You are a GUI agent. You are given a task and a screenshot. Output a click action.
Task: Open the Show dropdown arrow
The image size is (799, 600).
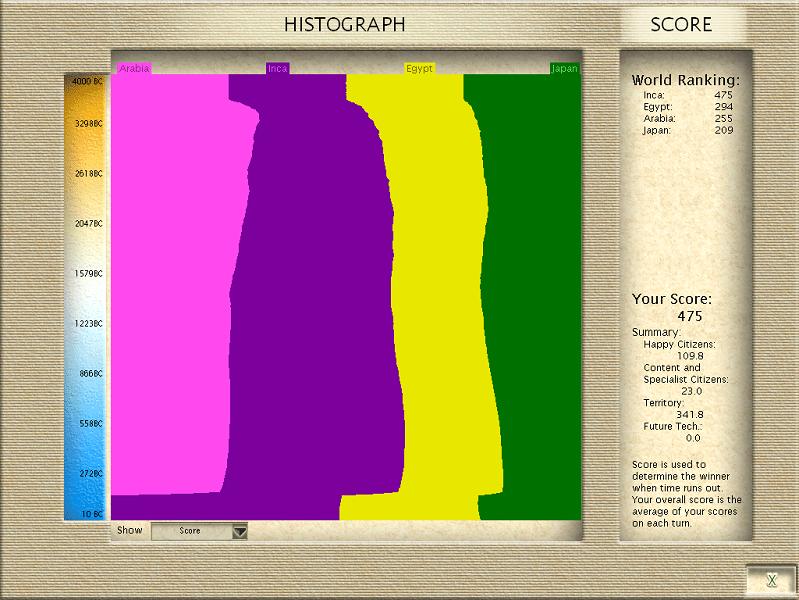coord(239,531)
